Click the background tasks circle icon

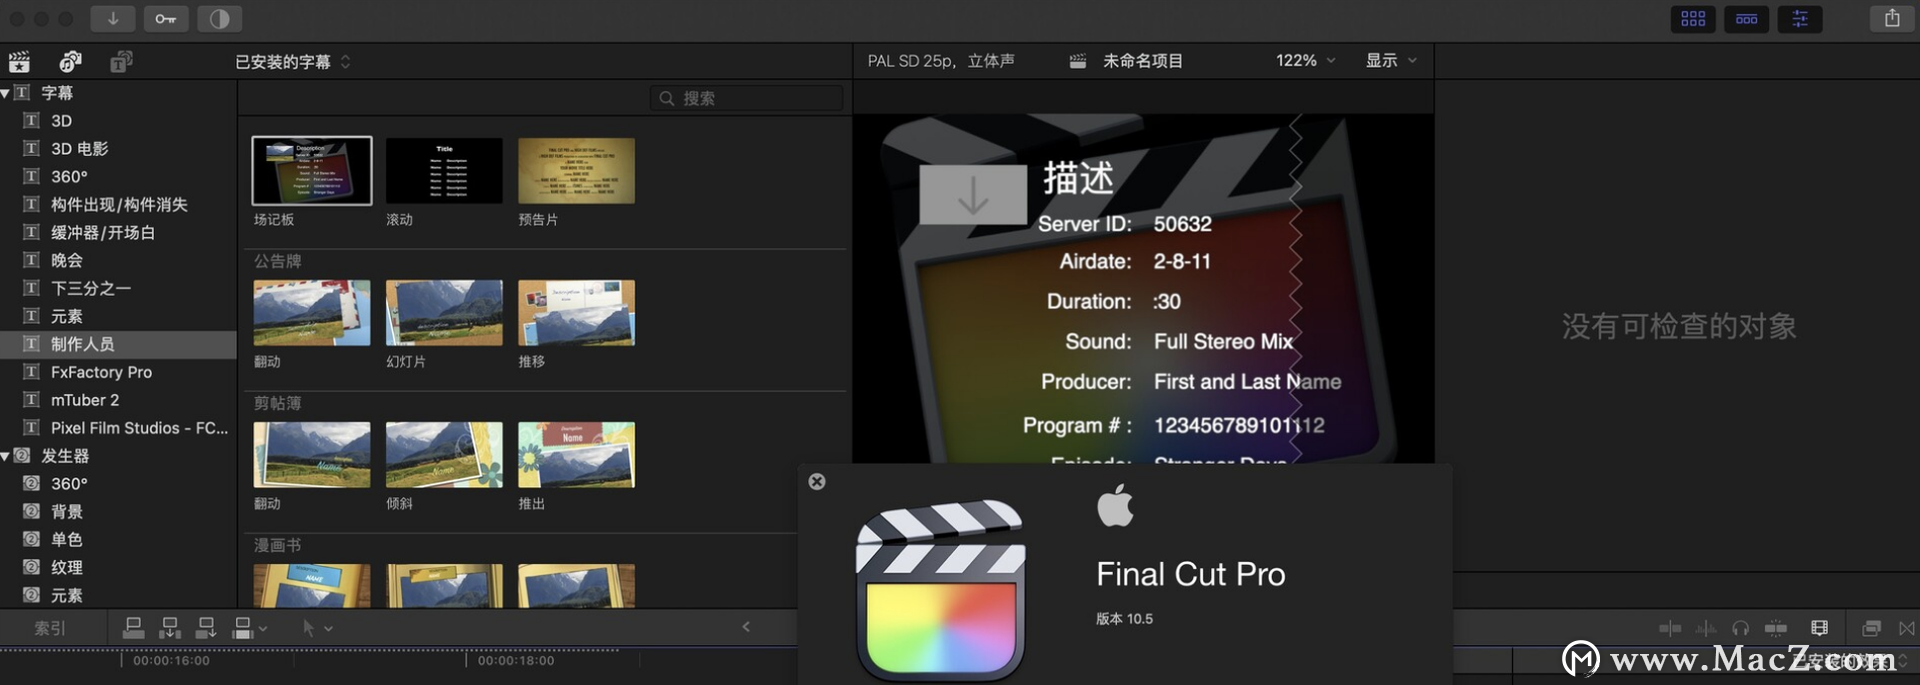(220, 18)
